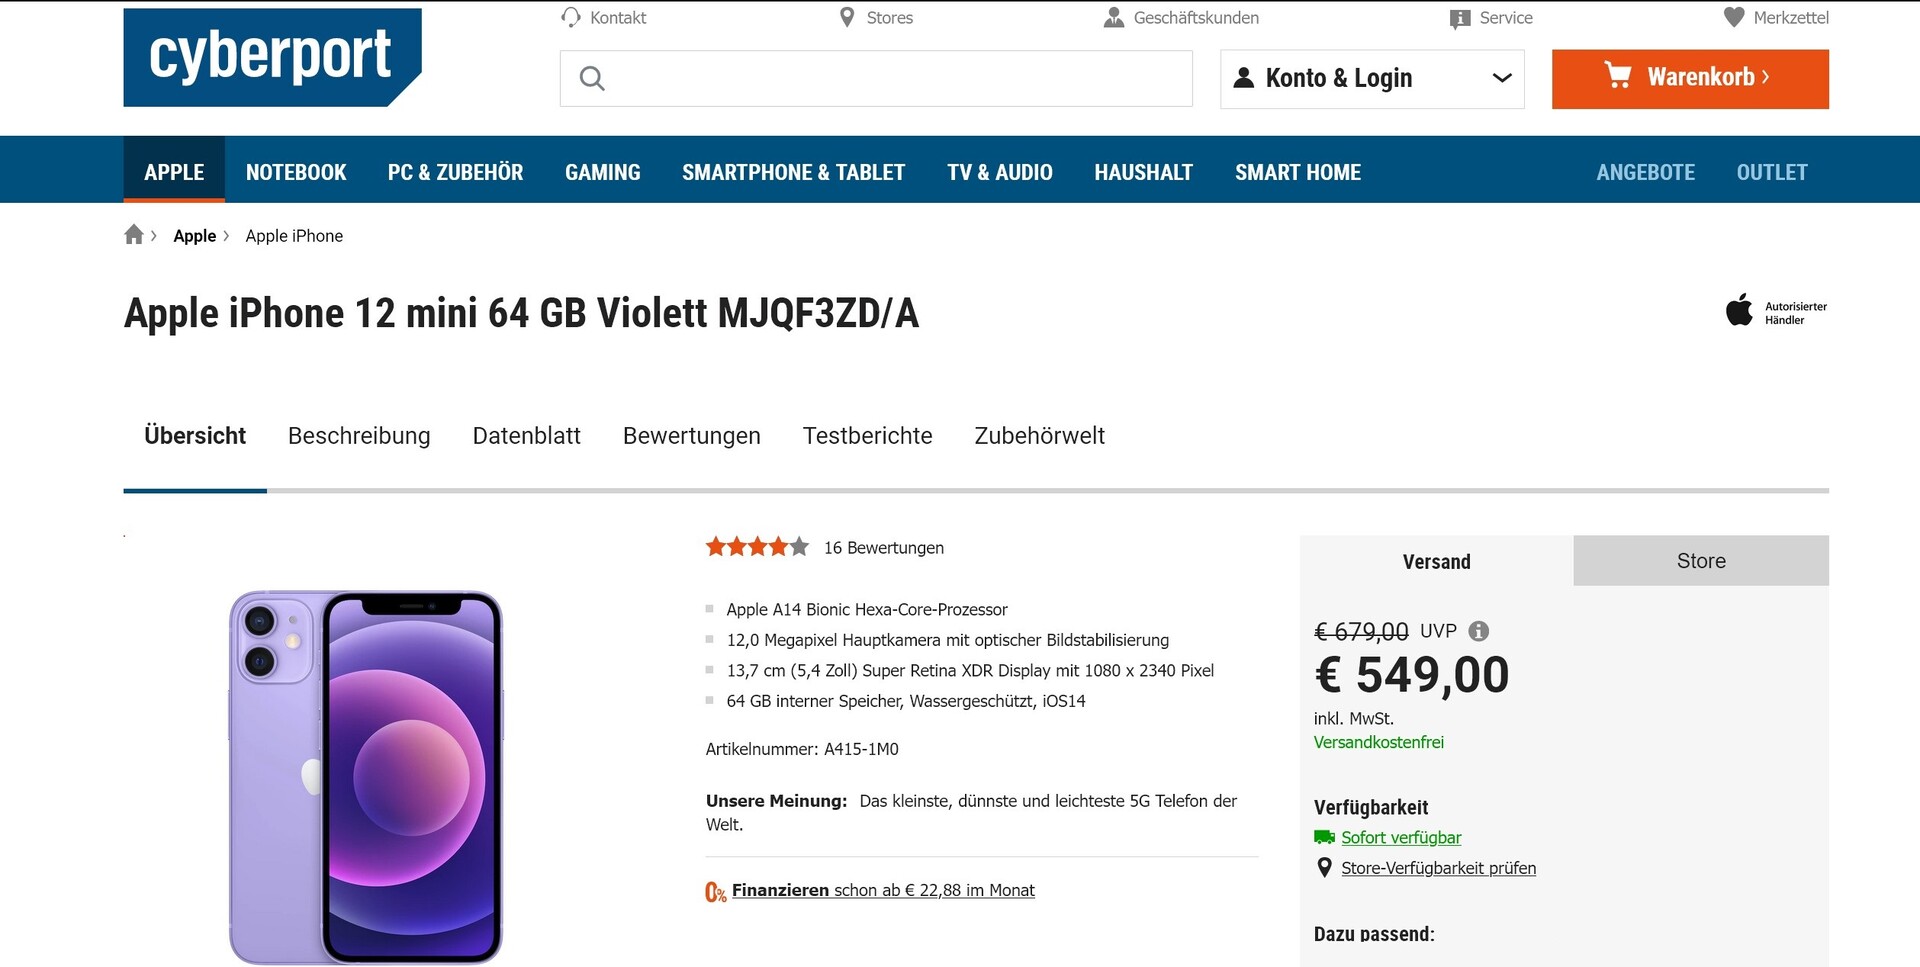Click the Store-Verfügbarkeit prüfen link
Image resolution: width=1920 pixels, height=967 pixels.
1438,868
